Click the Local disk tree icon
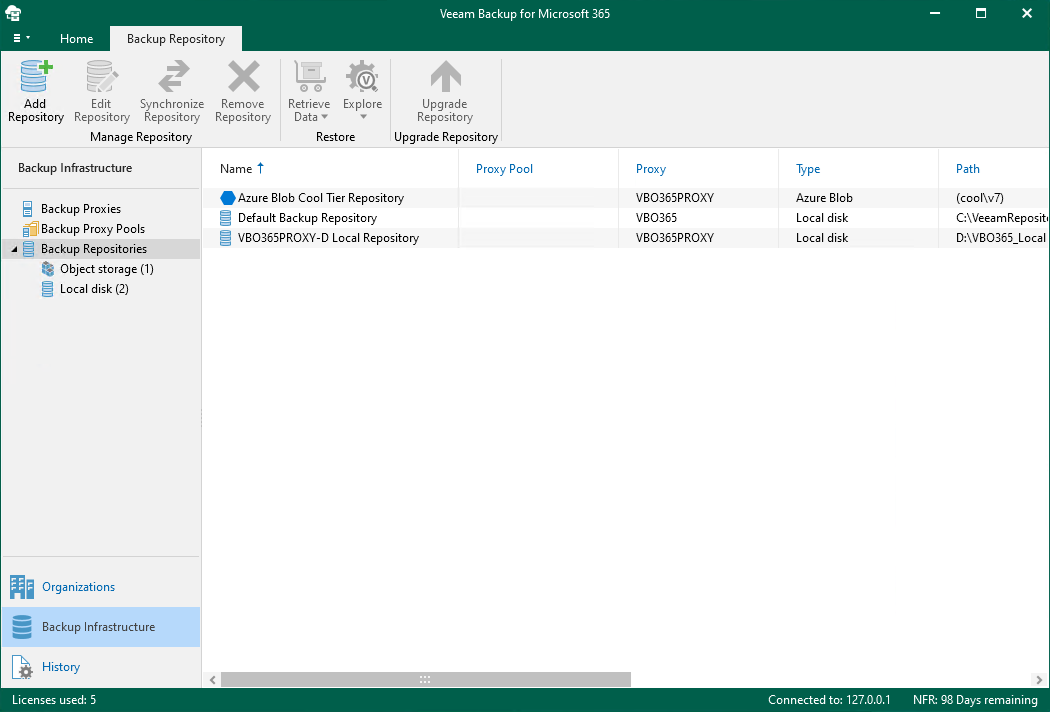The width and height of the screenshot is (1050, 712). (47, 289)
